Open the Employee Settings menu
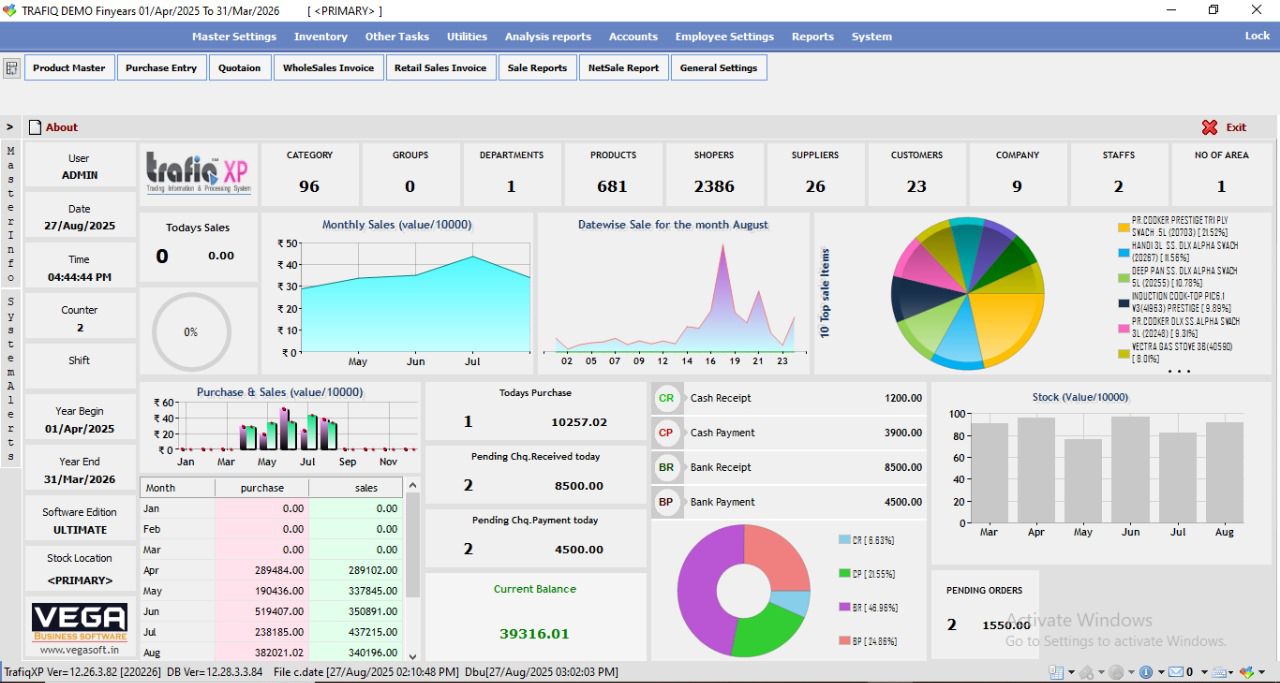This screenshot has height=683, width=1280. coord(724,36)
